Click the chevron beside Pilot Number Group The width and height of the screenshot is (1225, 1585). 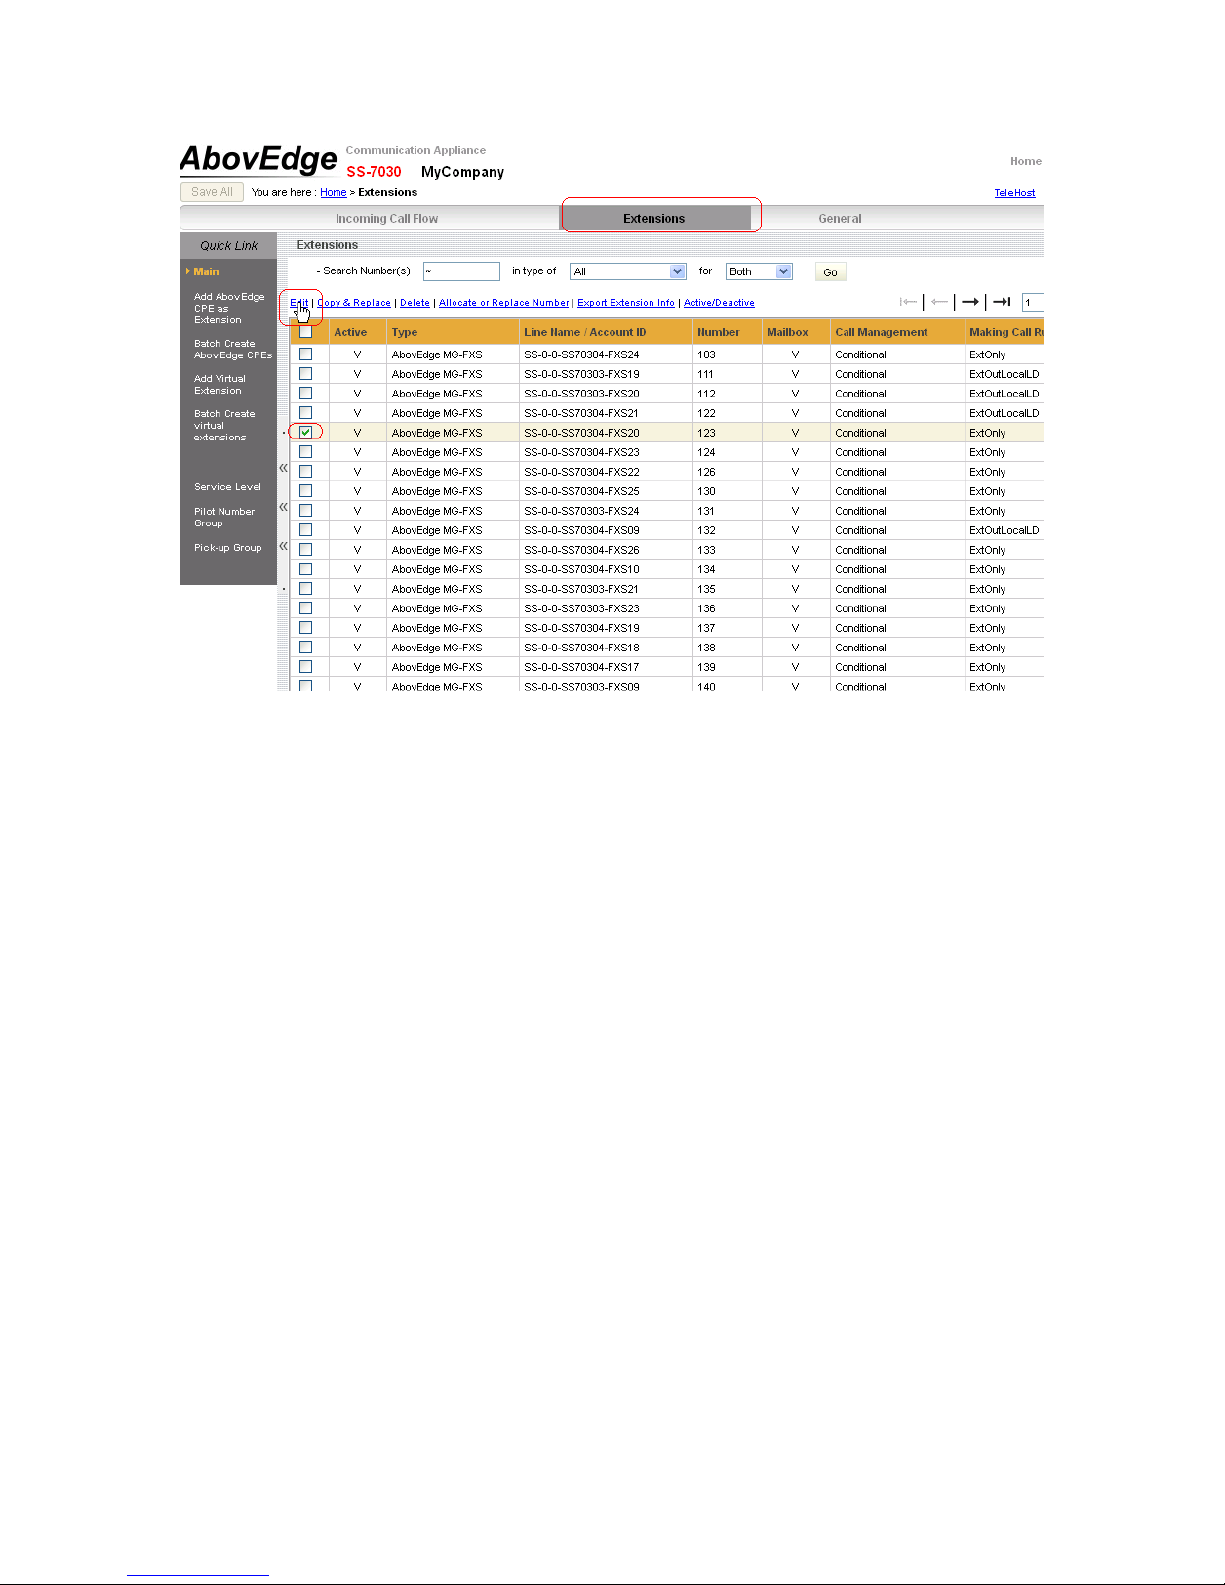[283, 507]
